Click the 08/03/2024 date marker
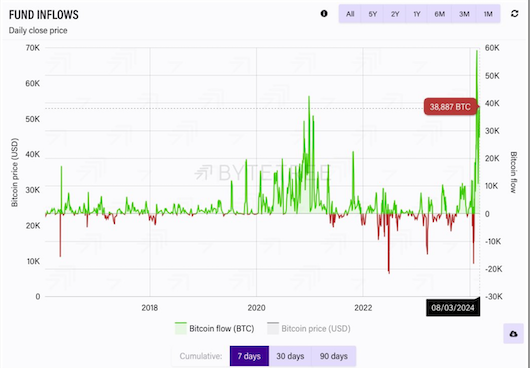The width and height of the screenshot is (530, 368). click(x=453, y=308)
